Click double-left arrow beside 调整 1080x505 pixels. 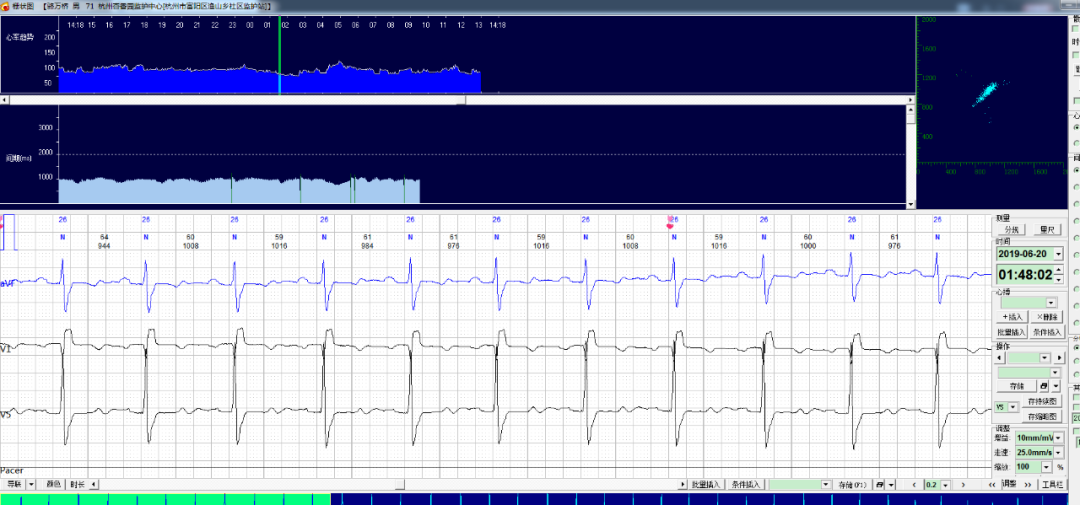click(992, 485)
